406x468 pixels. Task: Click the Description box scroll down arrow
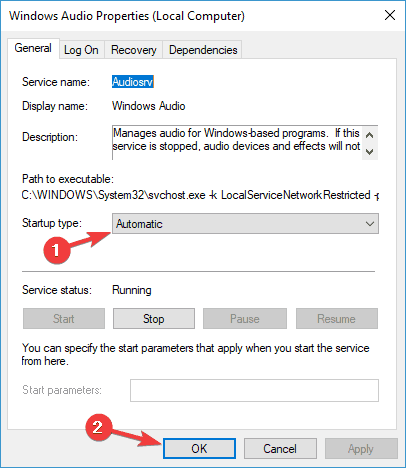pyautogui.click(x=369, y=152)
